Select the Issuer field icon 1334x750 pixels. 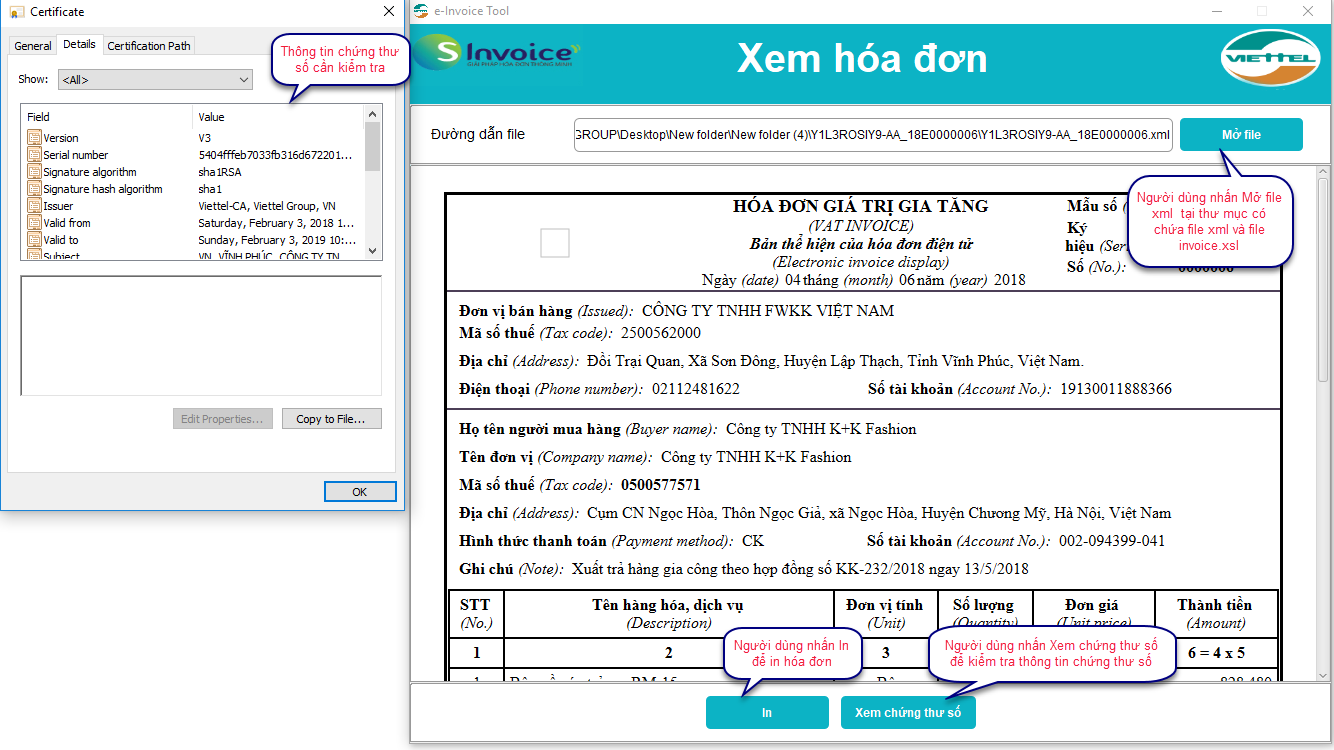click(x=34, y=206)
